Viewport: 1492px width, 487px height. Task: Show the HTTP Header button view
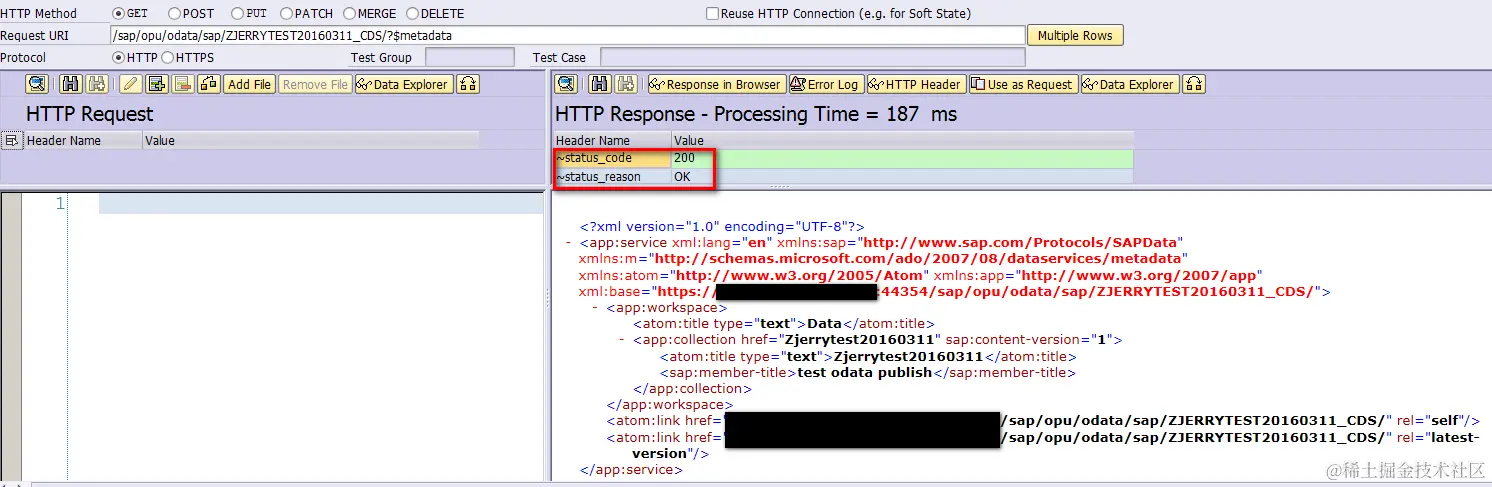click(916, 84)
